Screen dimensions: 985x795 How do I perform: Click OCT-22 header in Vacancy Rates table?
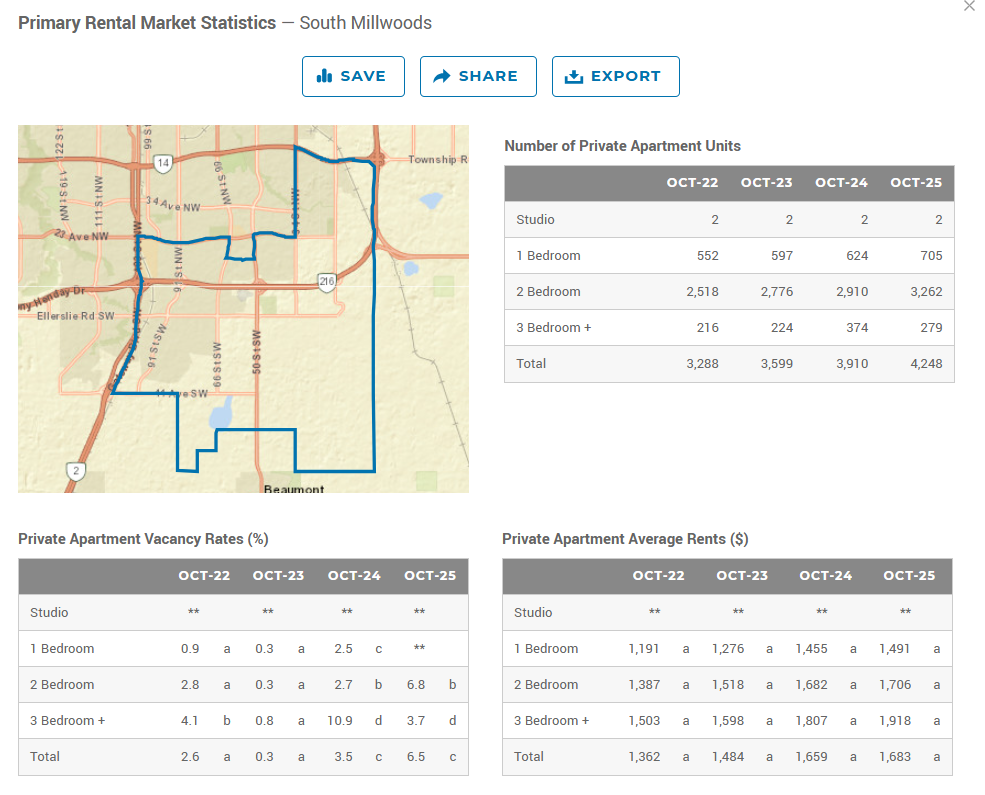(204, 576)
